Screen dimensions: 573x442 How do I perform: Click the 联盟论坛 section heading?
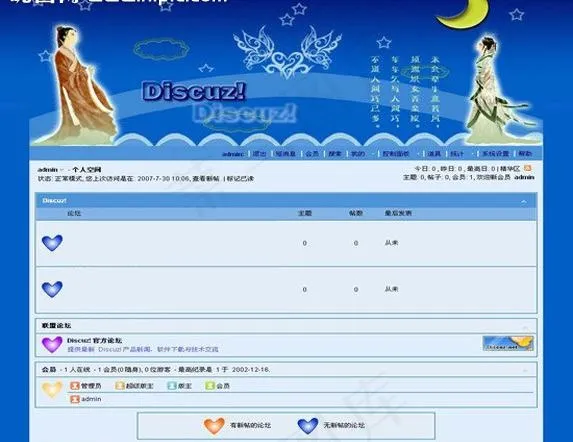pos(56,325)
